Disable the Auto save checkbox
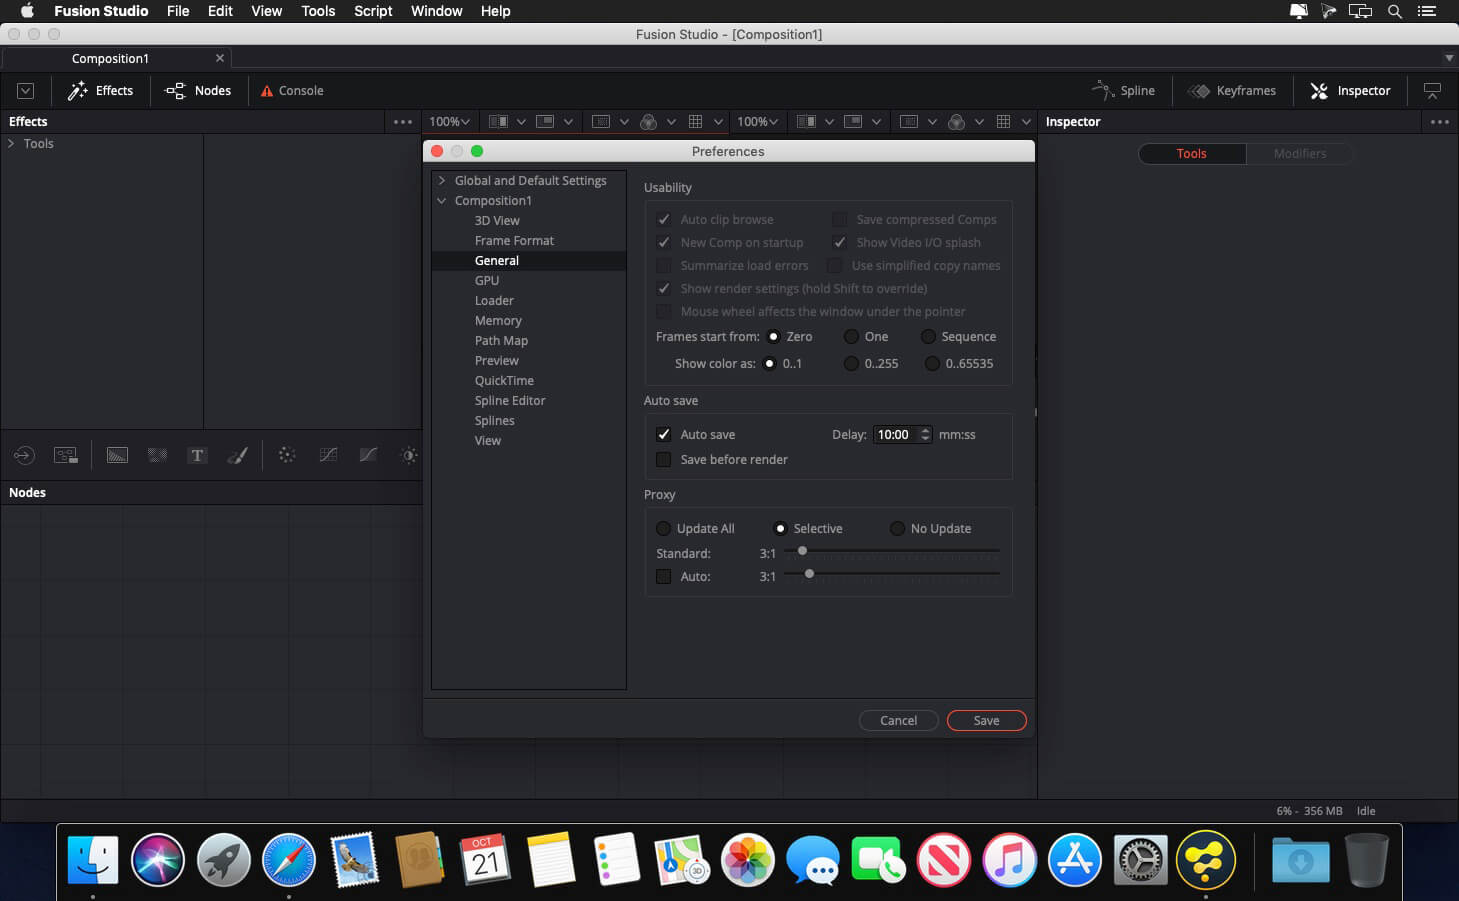This screenshot has width=1459, height=901. tap(663, 435)
